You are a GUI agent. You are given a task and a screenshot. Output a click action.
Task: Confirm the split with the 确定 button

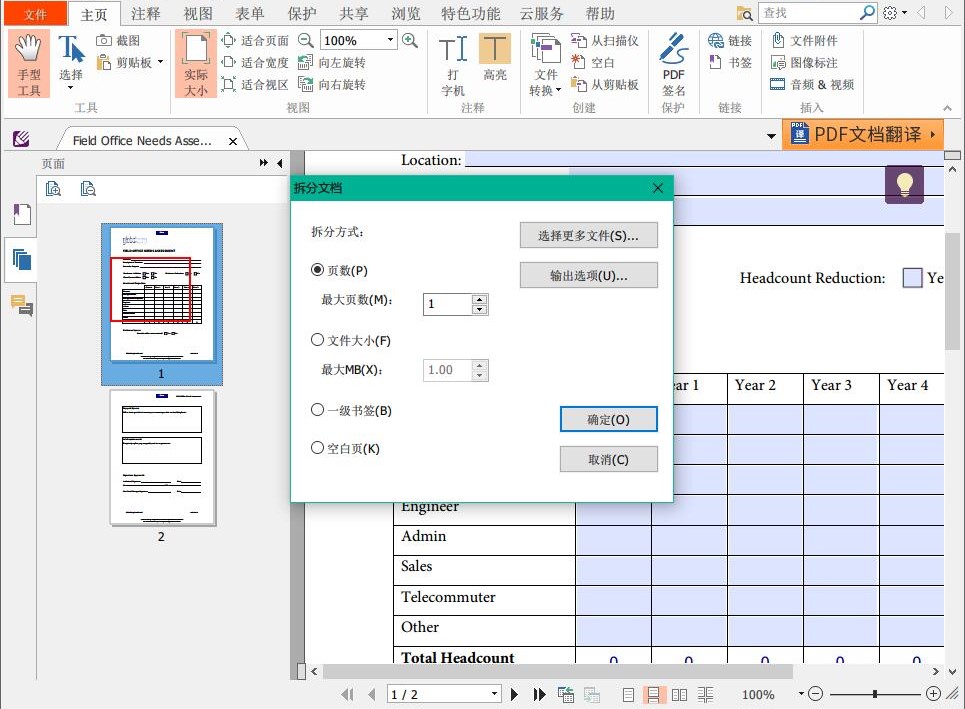(608, 419)
